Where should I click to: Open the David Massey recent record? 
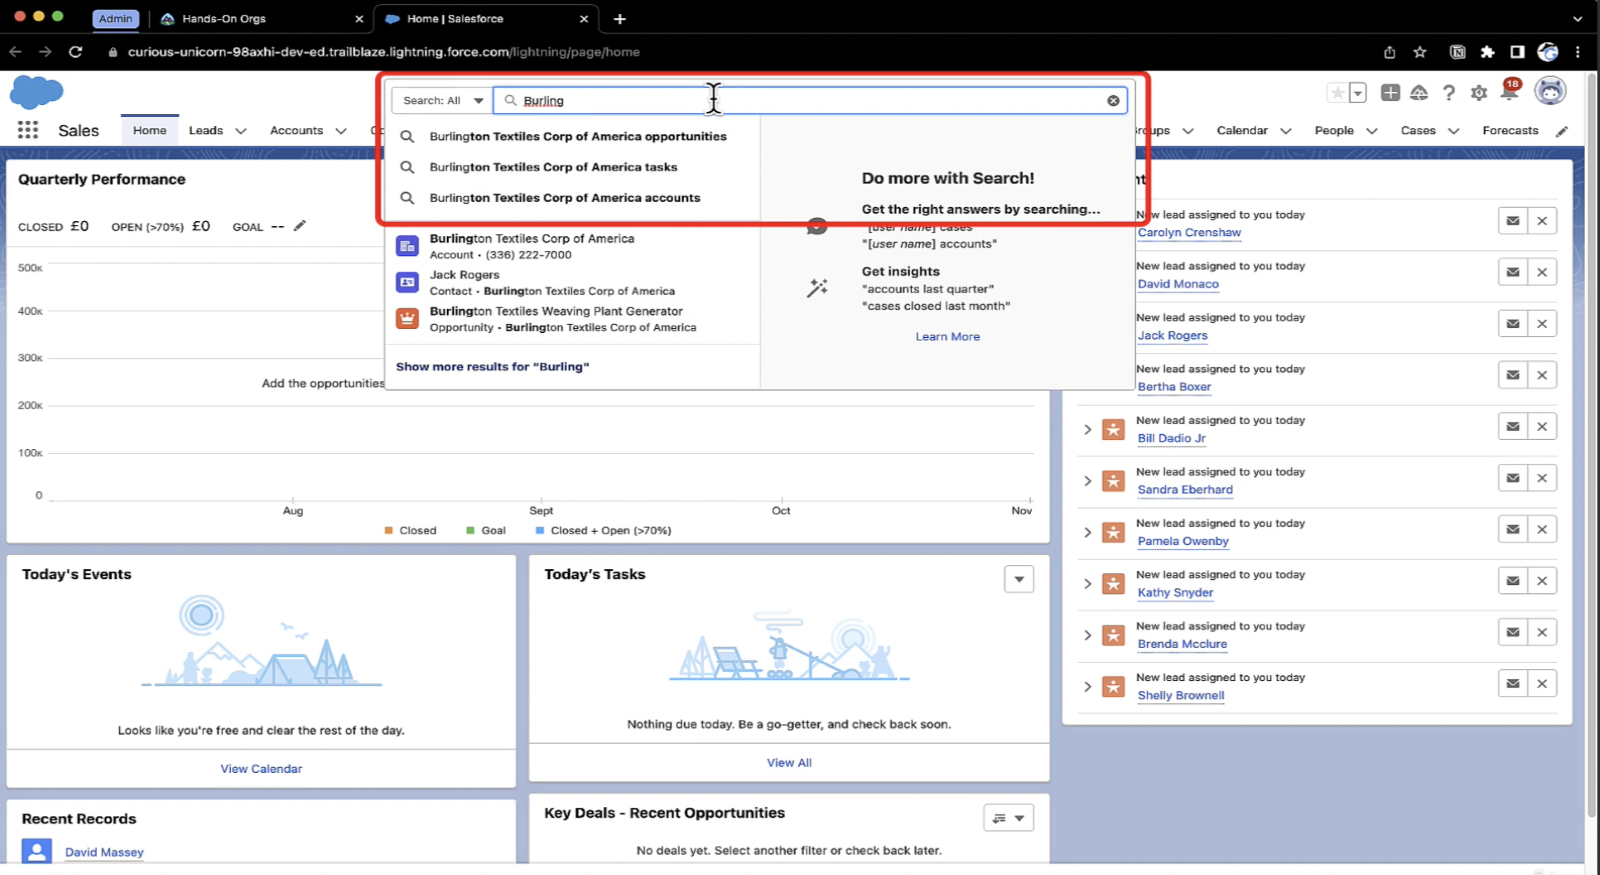click(x=104, y=852)
